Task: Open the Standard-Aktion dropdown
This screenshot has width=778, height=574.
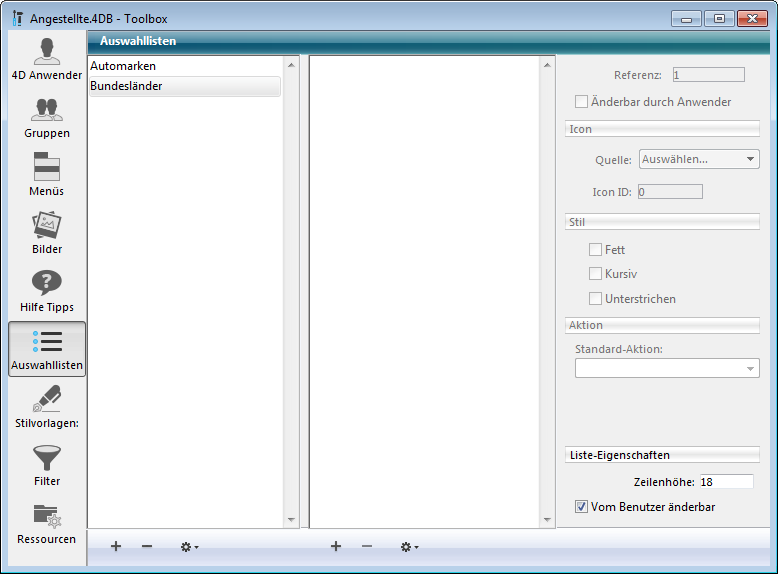Action: point(667,369)
